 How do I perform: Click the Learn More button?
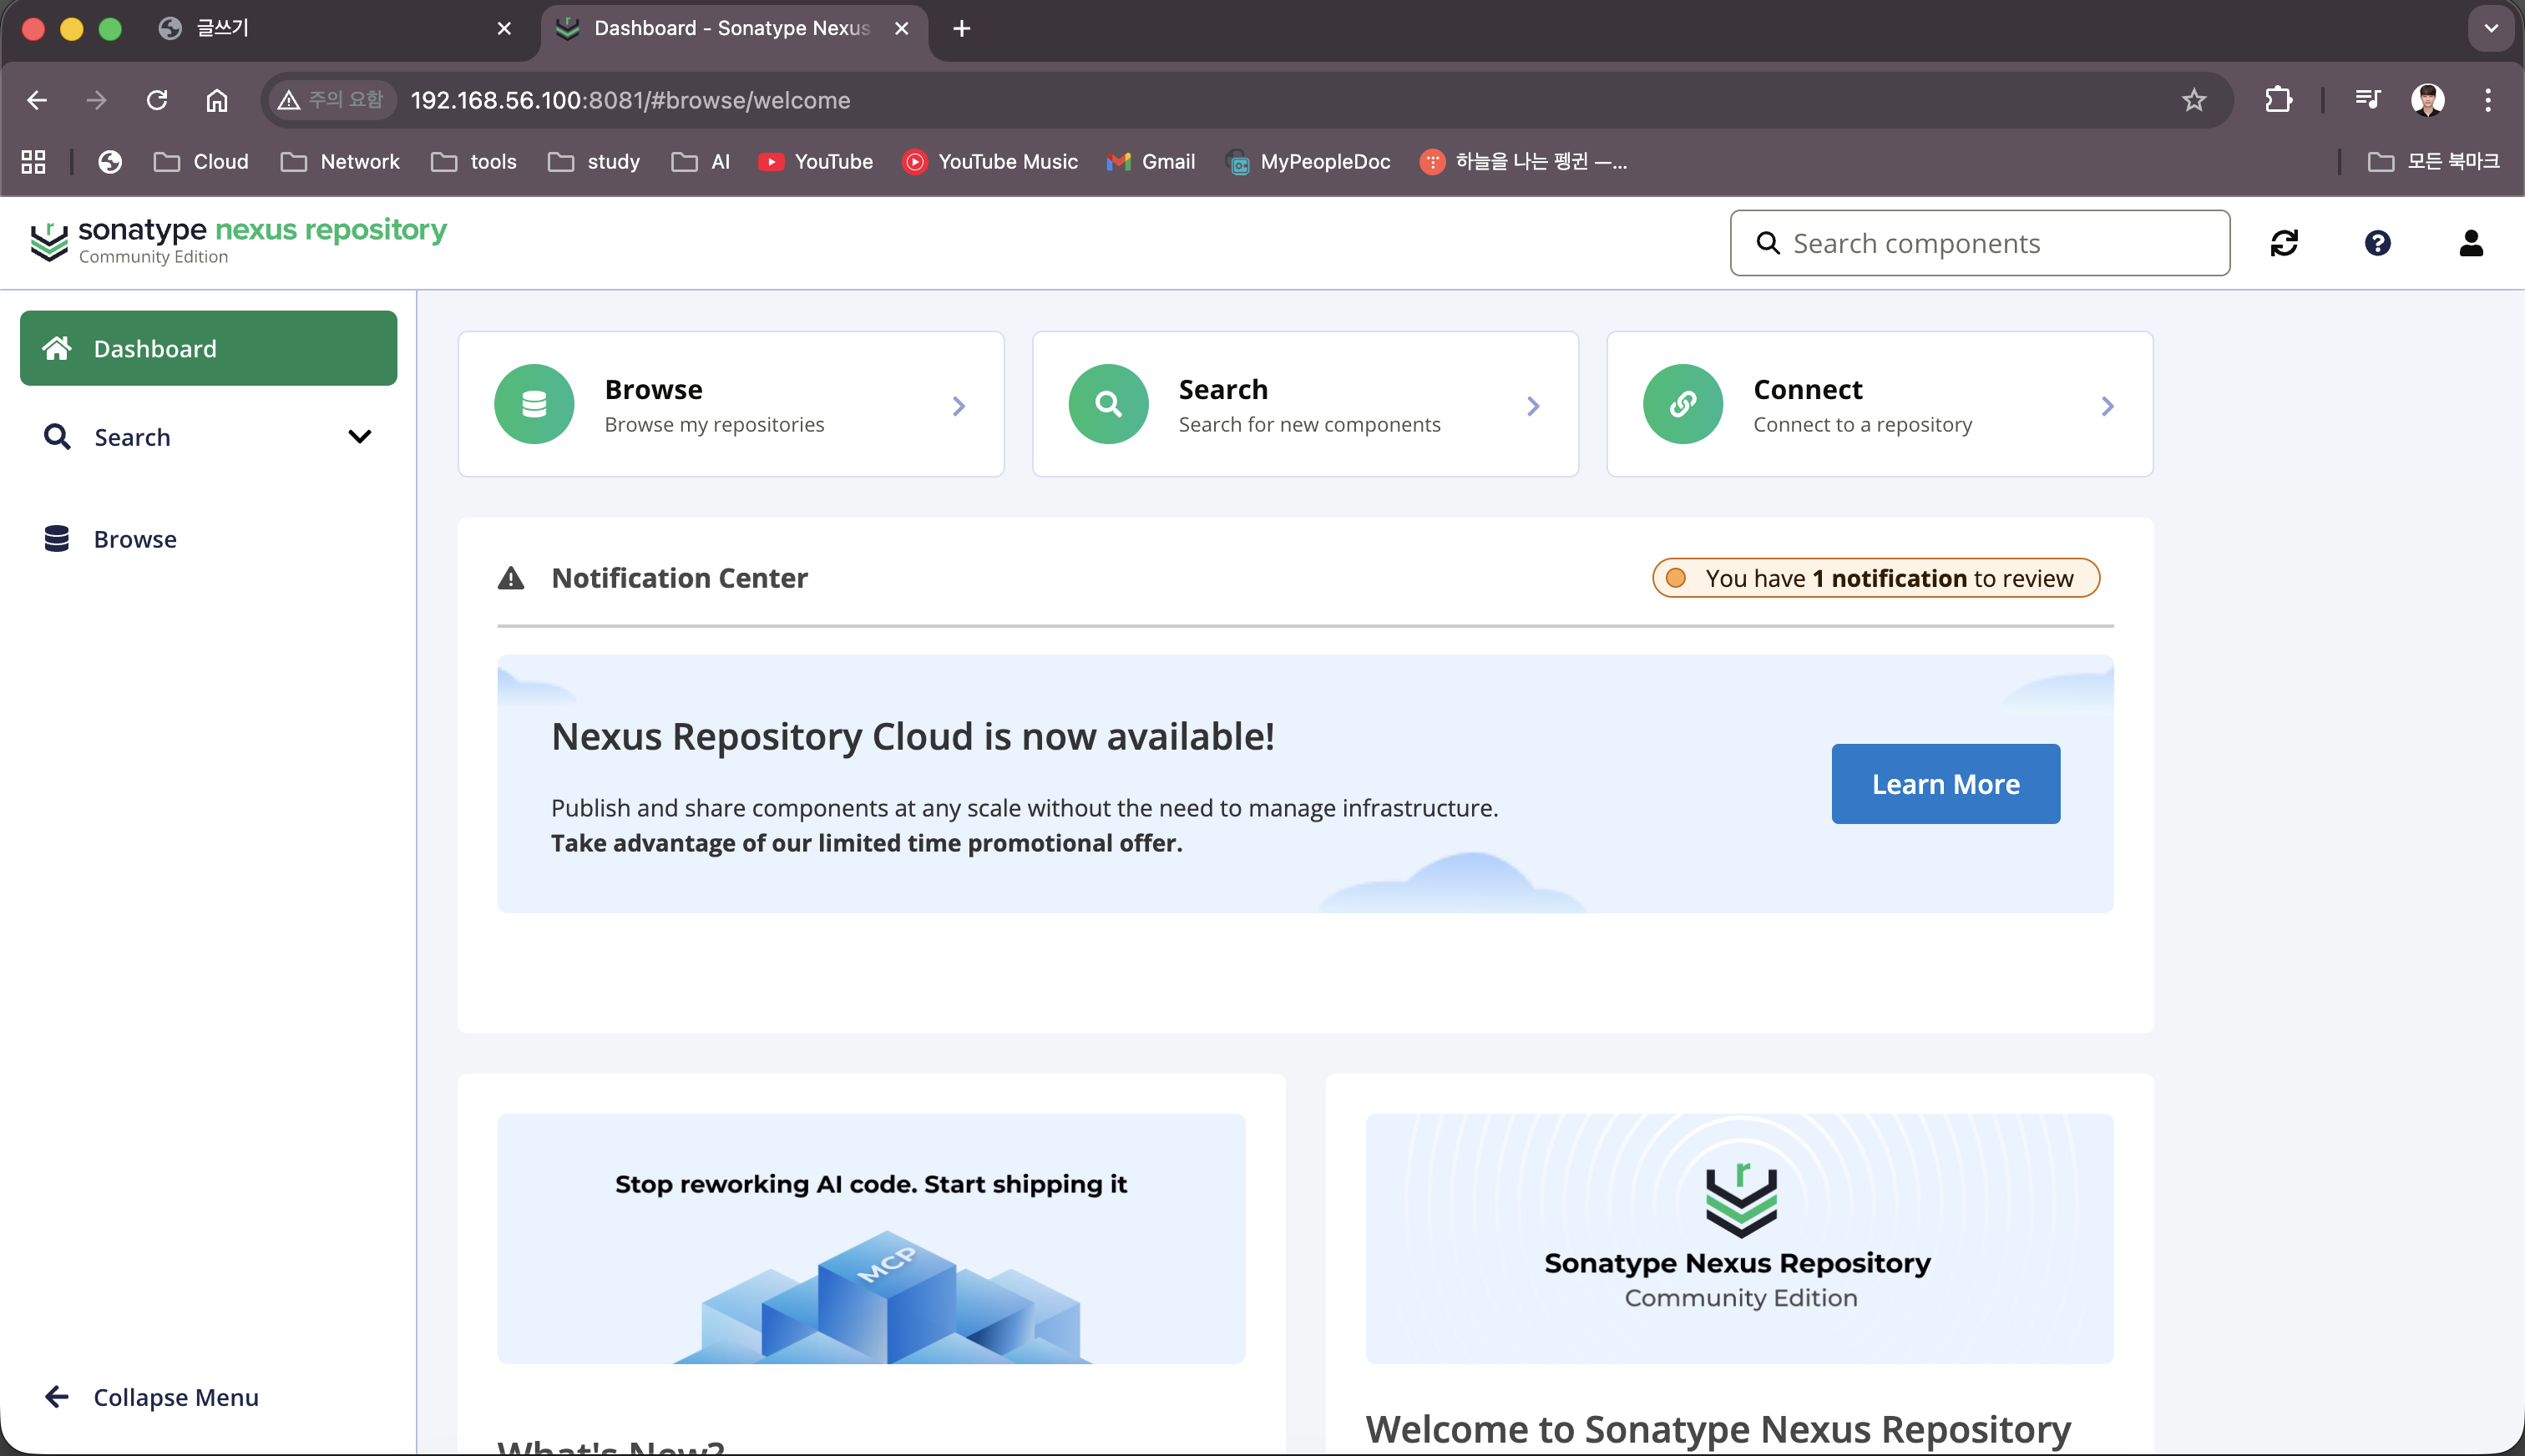point(1946,784)
